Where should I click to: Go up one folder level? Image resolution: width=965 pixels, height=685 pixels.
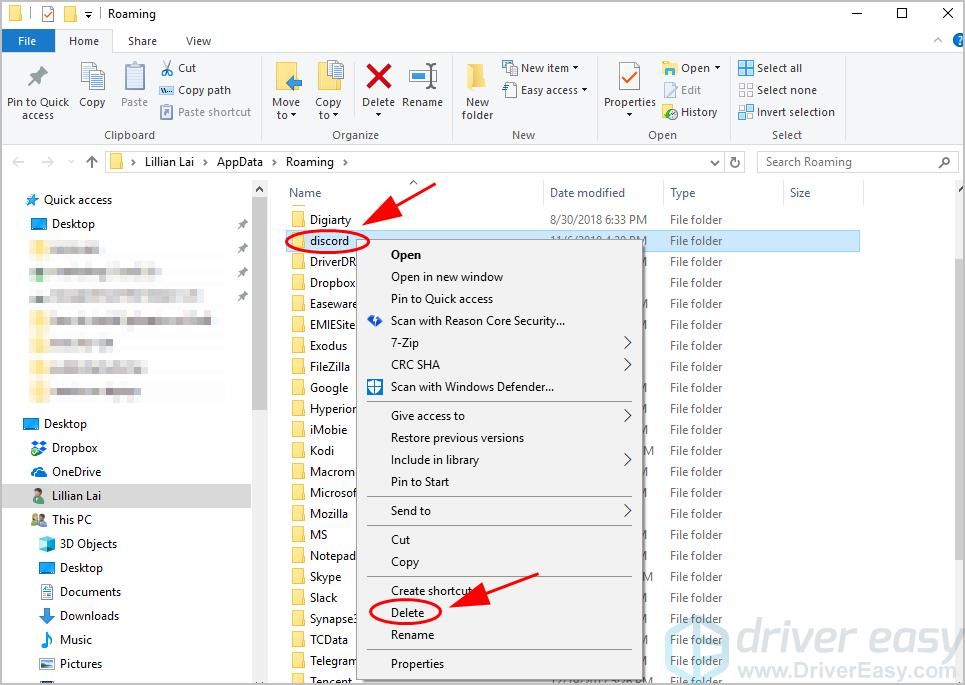[x=92, y=162]
